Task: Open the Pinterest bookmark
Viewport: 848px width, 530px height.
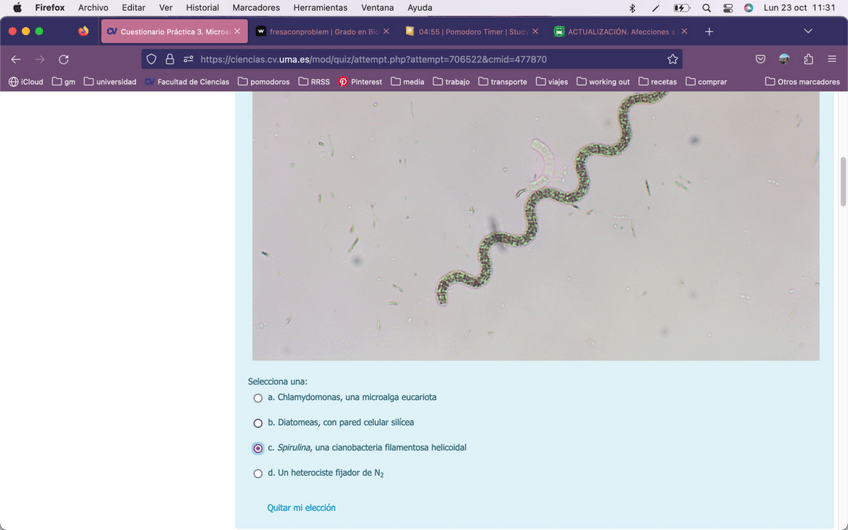Action: tap(360, 82)
